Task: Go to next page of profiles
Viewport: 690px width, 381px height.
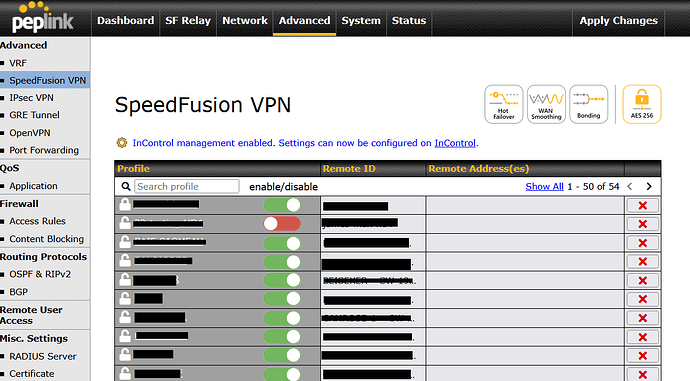Action: [649, 187]
